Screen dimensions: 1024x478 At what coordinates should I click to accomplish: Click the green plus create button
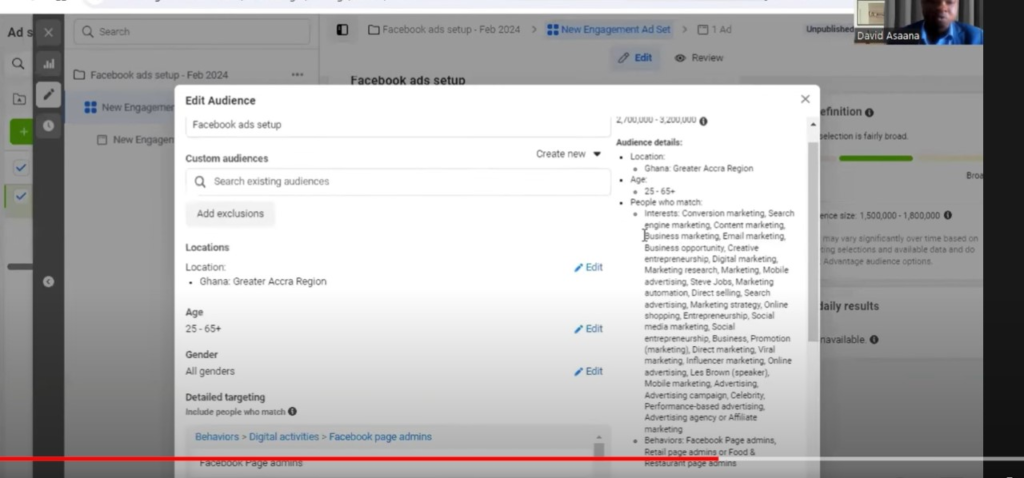point(23,131)
